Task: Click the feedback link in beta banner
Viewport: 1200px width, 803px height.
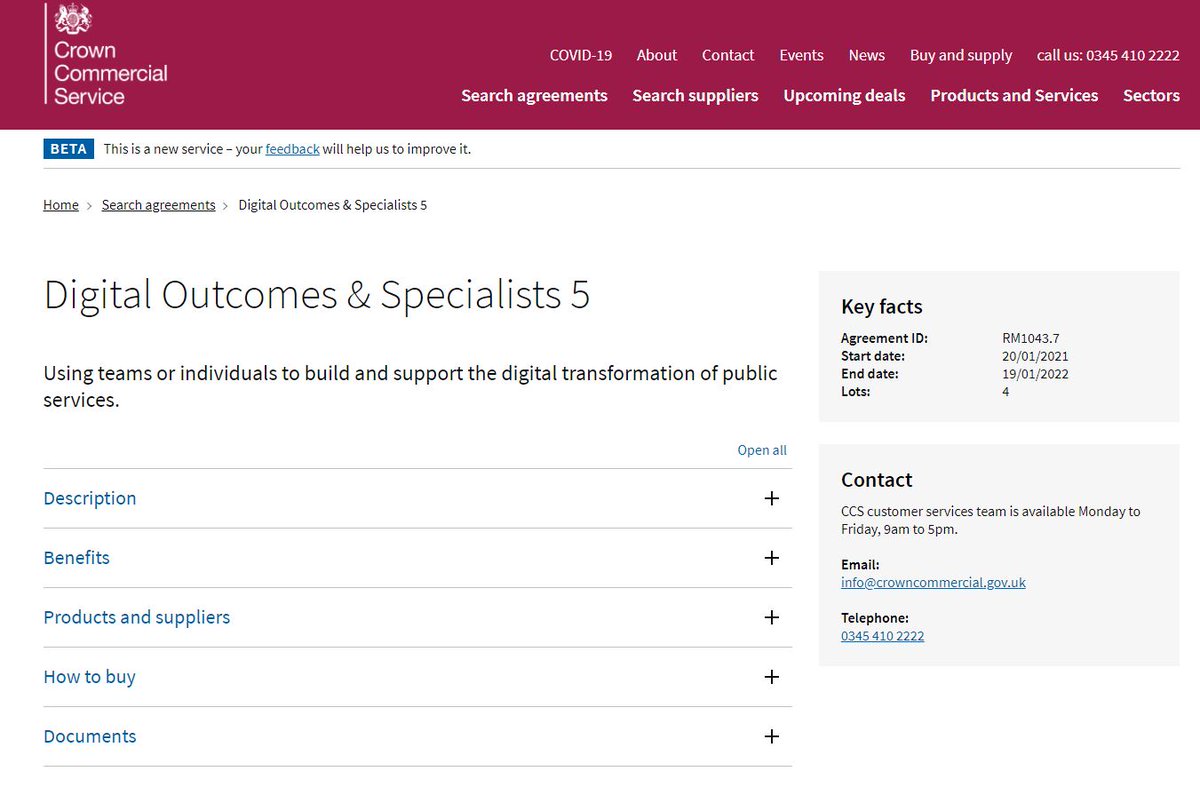Action: (292, 149)
